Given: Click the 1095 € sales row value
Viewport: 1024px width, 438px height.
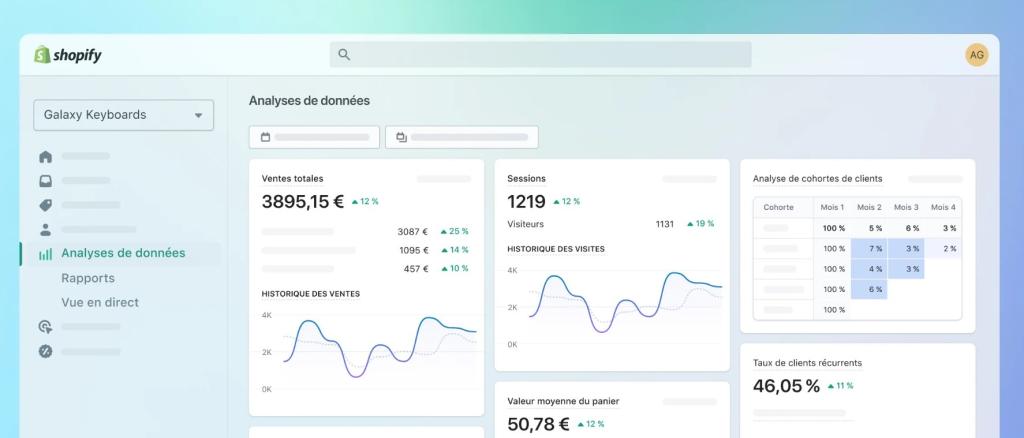Looking at the screenshot, I should coord(414,250).
